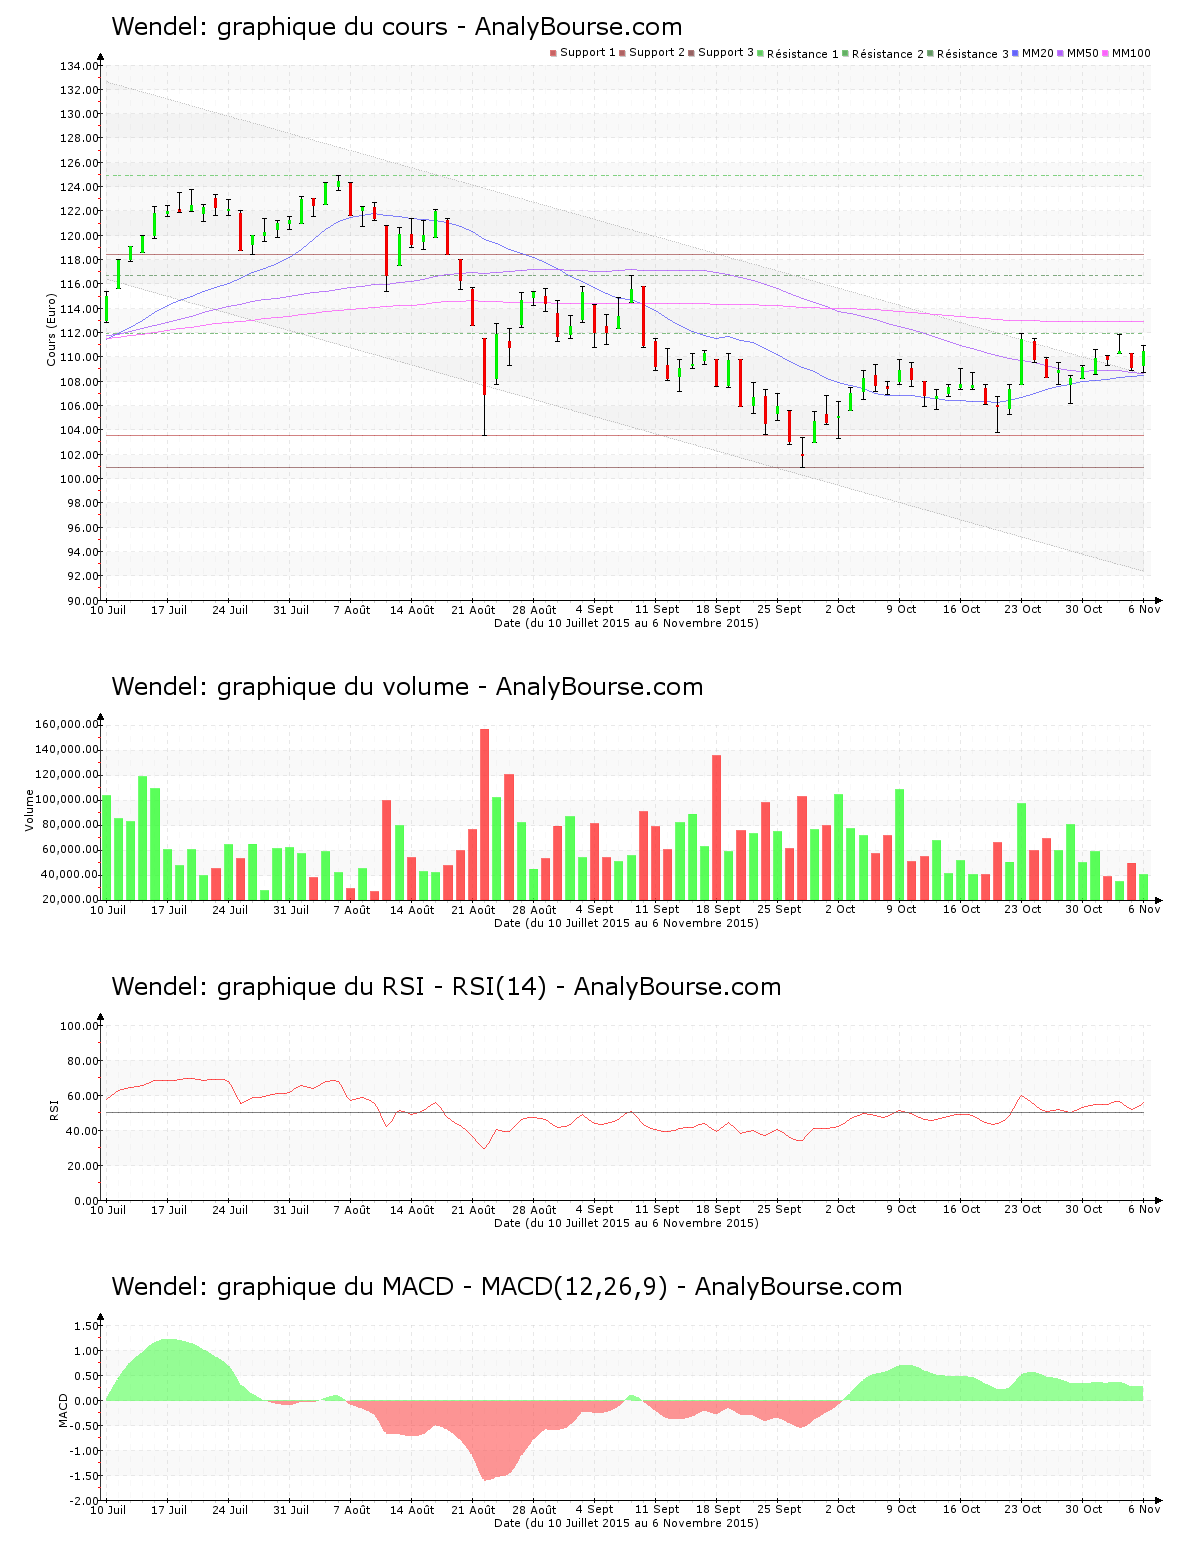This screenshot has height=1550, width=1200.
Task: Click the 118.00 price axis value
Action: click(79, 260)
